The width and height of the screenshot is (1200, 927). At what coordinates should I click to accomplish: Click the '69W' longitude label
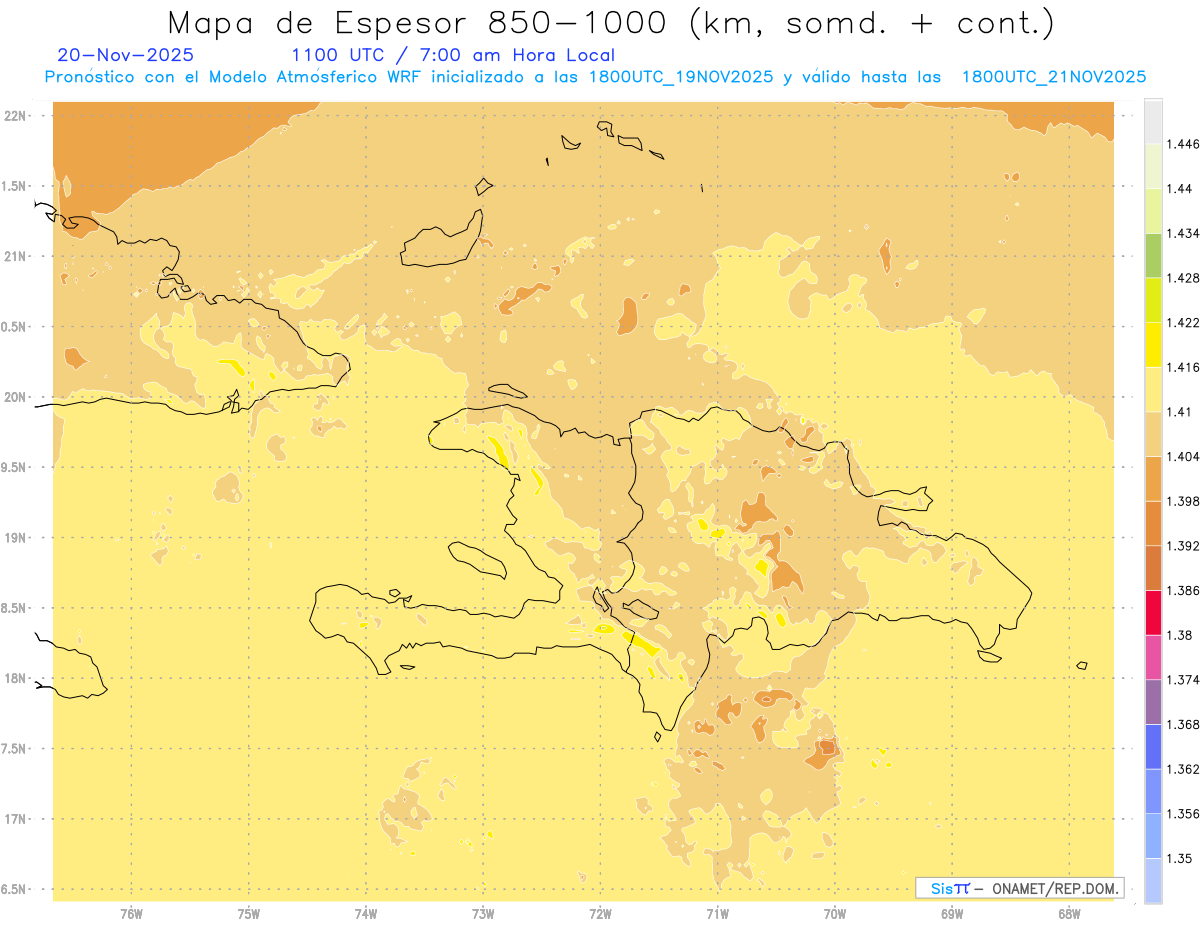(x=952, y=913)
